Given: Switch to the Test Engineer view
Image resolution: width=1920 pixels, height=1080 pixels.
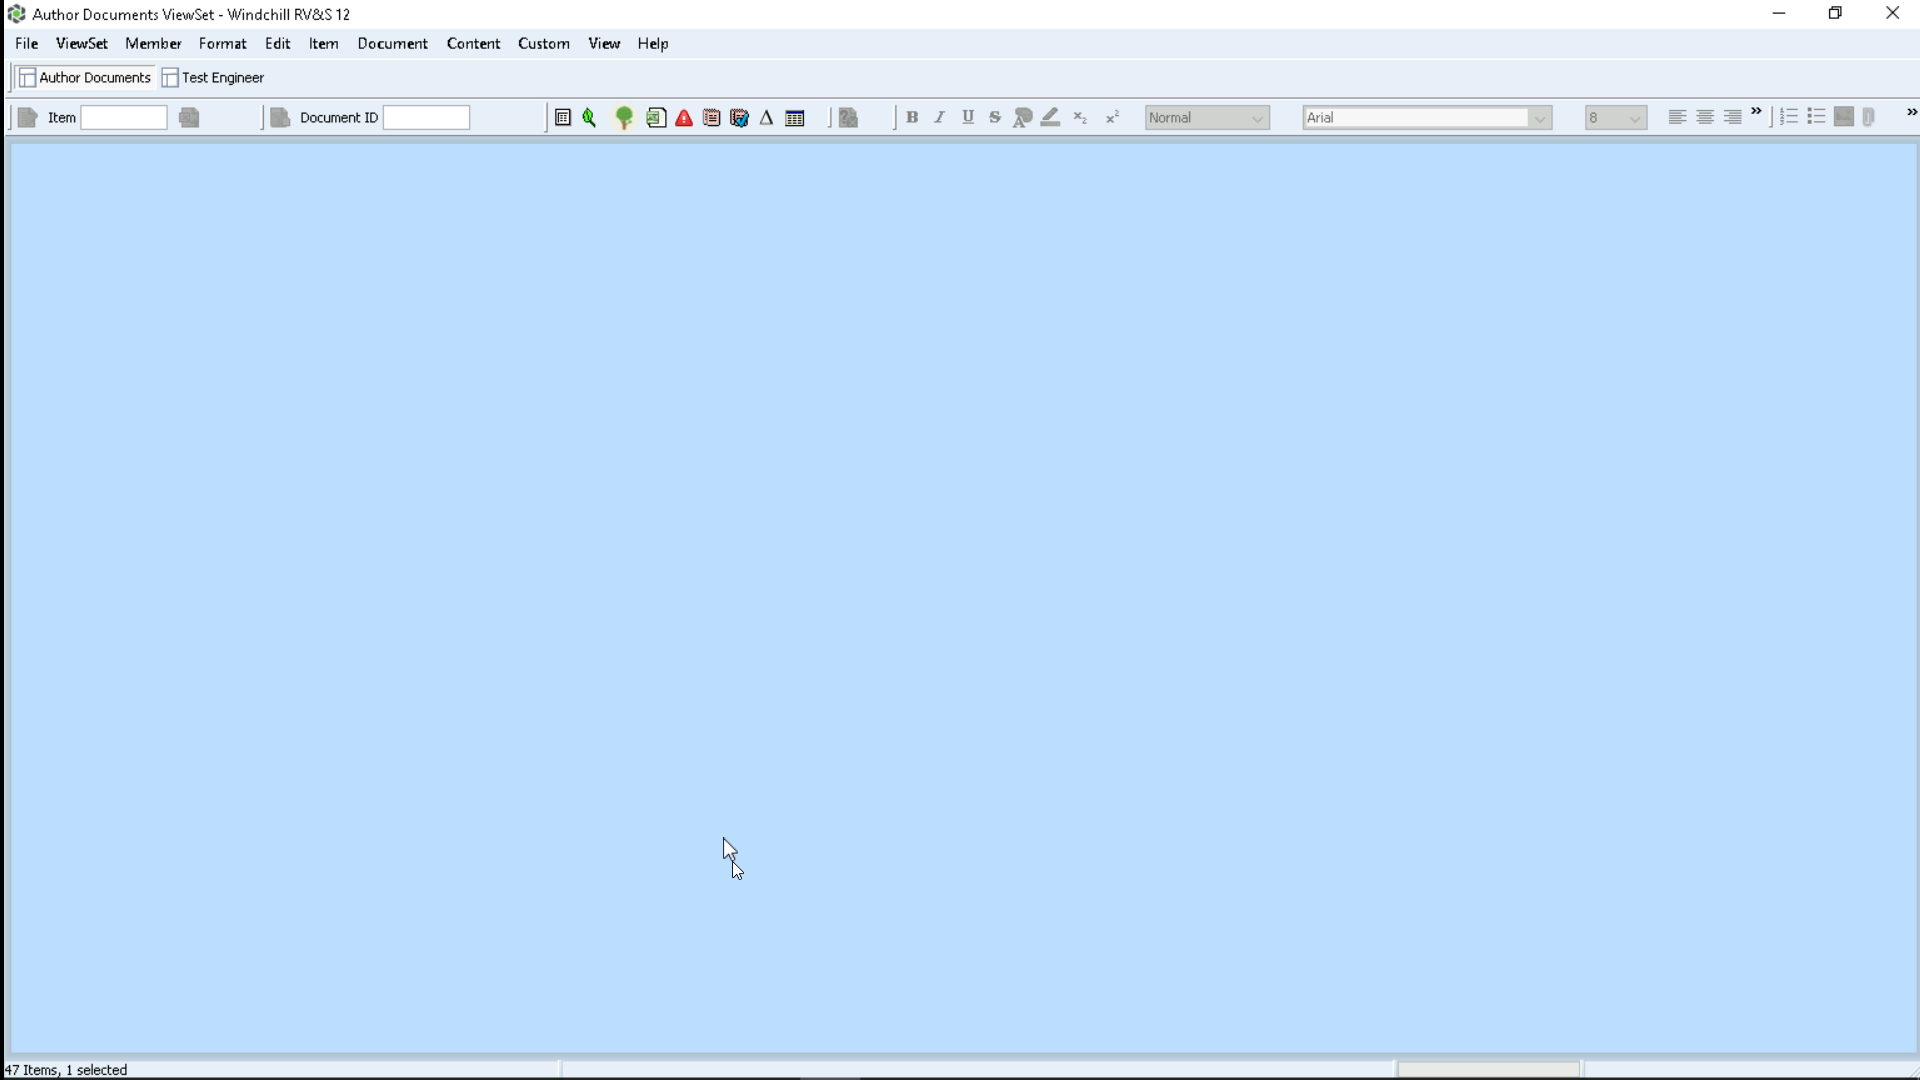Looking at the screenshot, I should tap(213, 78).
